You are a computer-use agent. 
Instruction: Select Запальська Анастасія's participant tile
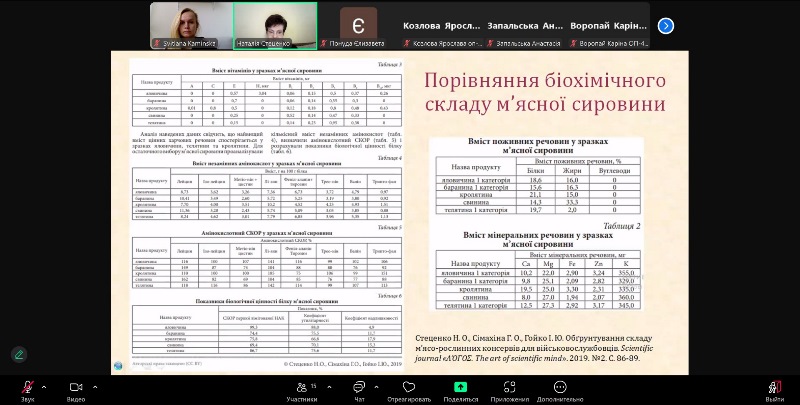[x=525, y=26]
